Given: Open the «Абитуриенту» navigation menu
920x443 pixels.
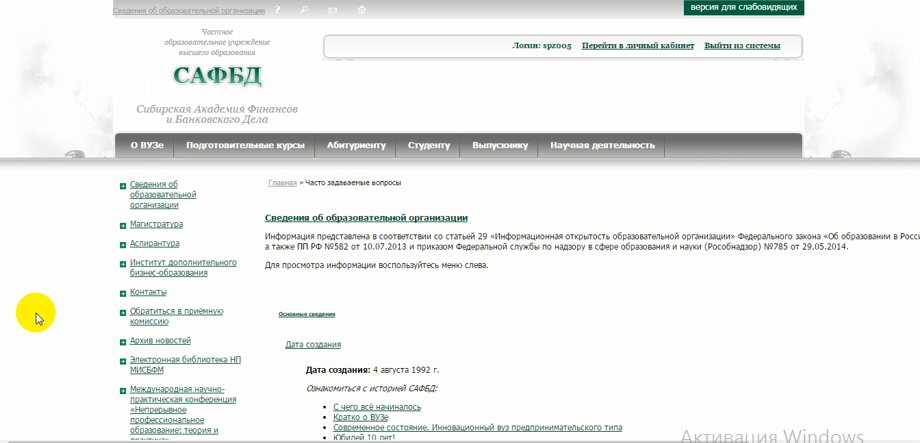Looking at the screenshot, I should [x=356, y=145].
